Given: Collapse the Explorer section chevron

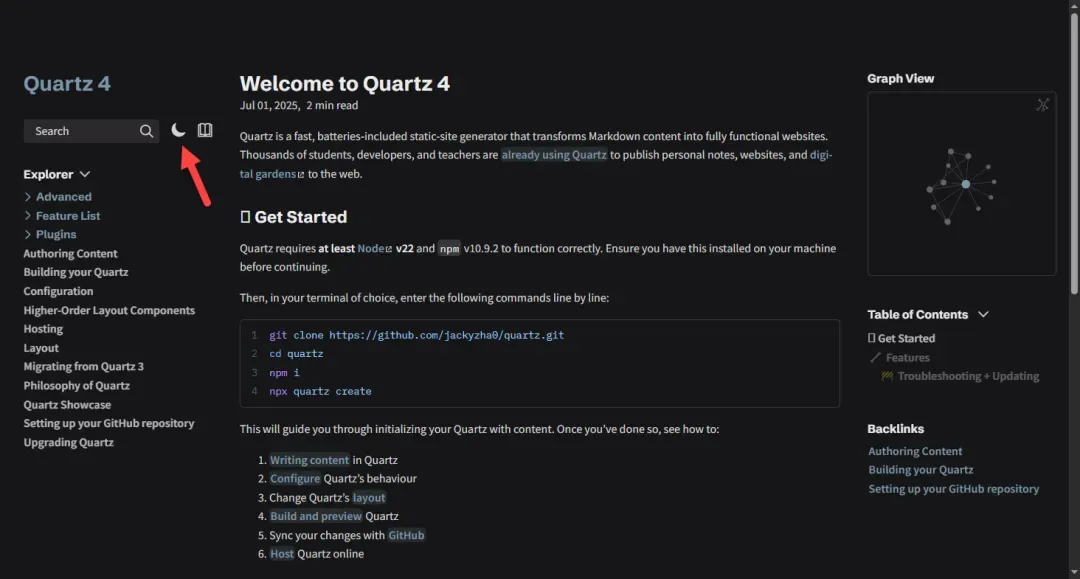Looking at the screenshot, I should 85,174.
